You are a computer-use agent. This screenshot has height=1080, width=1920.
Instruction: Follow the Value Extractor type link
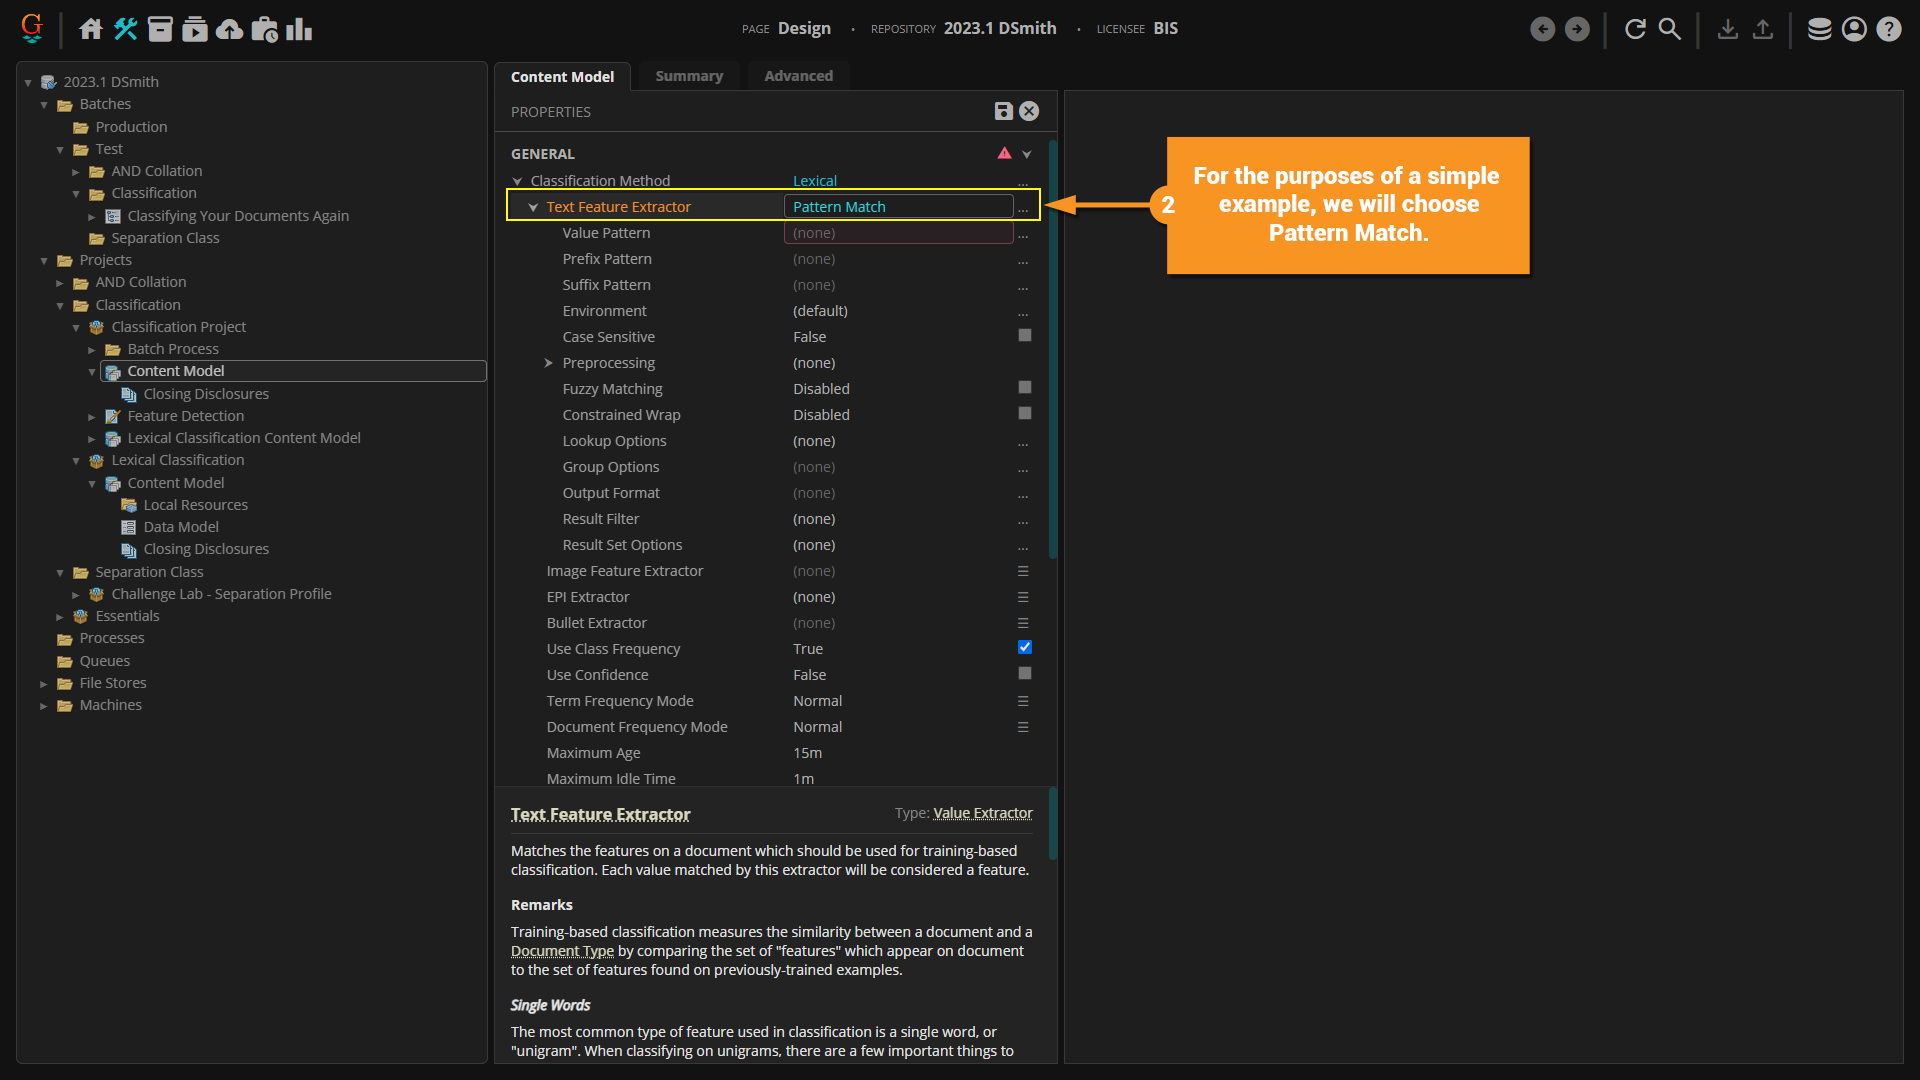pyautogui.click(x=982, y=813)
